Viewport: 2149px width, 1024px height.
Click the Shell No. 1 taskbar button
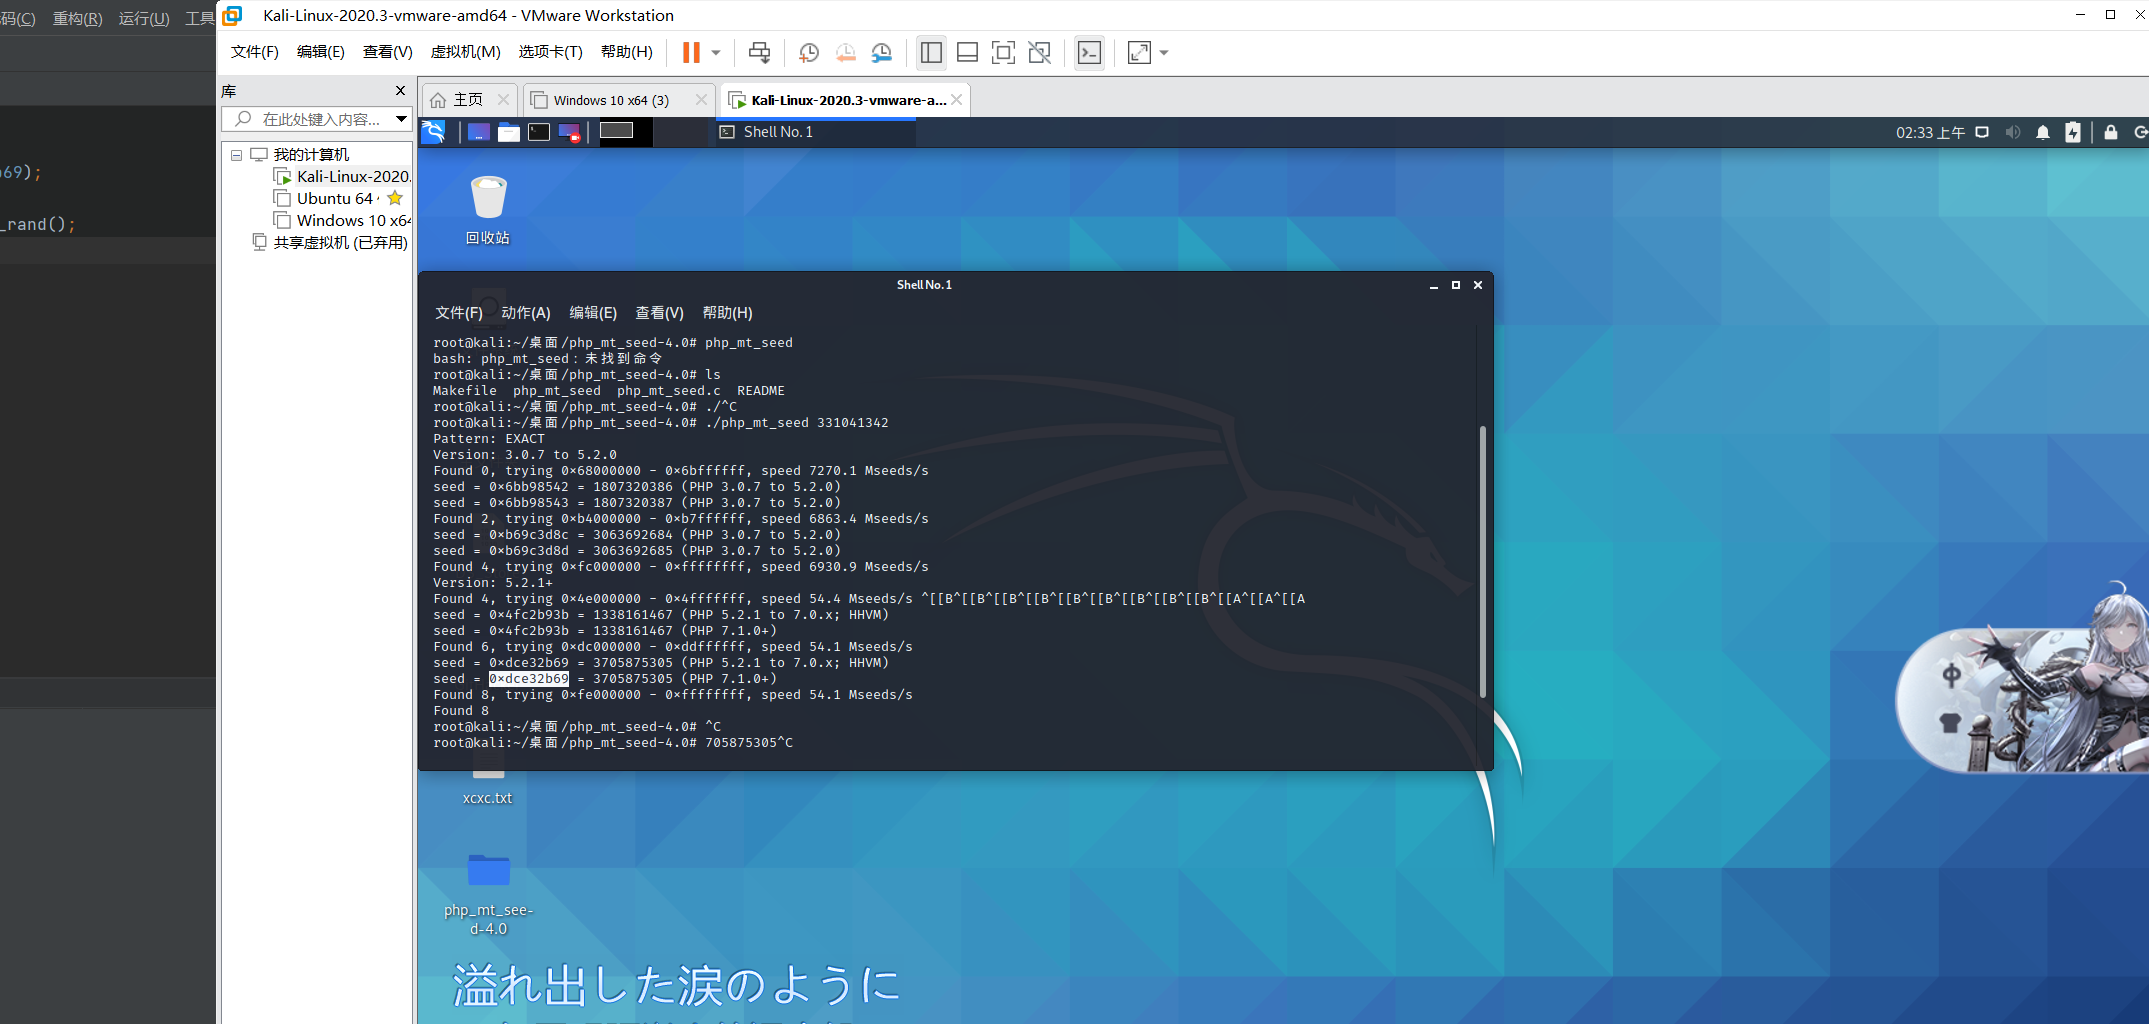(814, 132)
